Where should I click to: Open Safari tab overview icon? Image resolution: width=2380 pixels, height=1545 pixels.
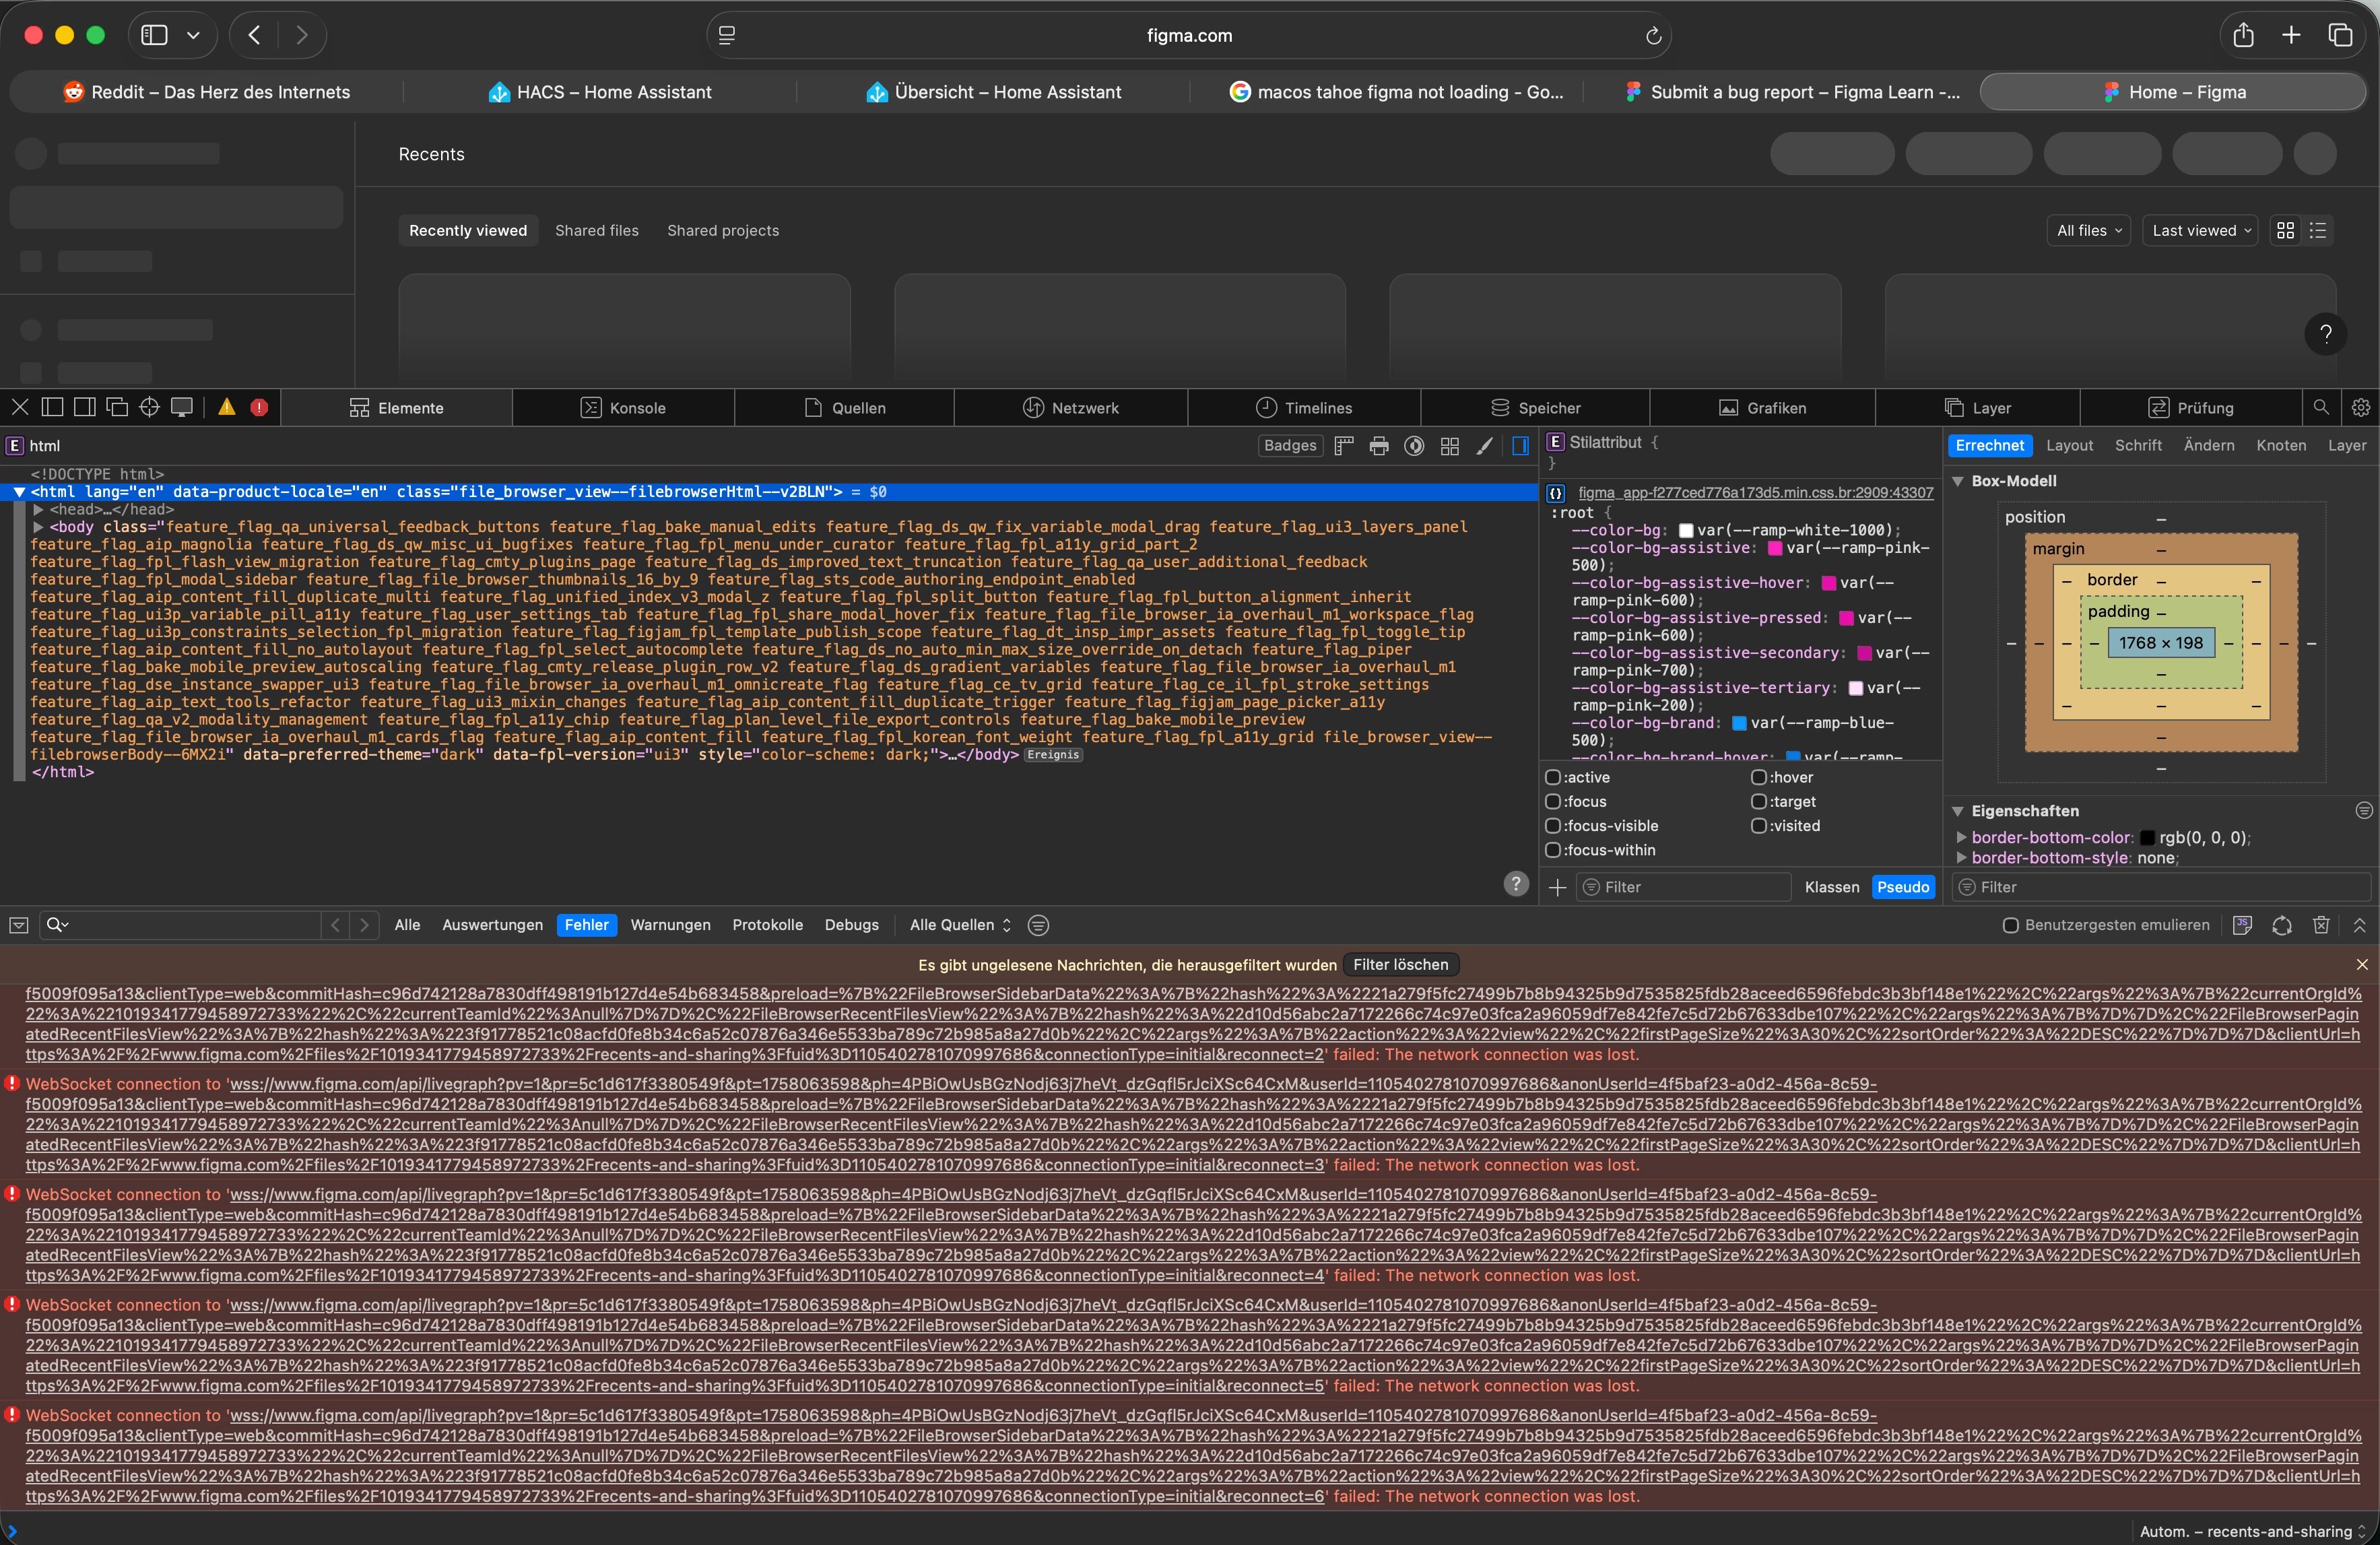(x=2340, y=35)
